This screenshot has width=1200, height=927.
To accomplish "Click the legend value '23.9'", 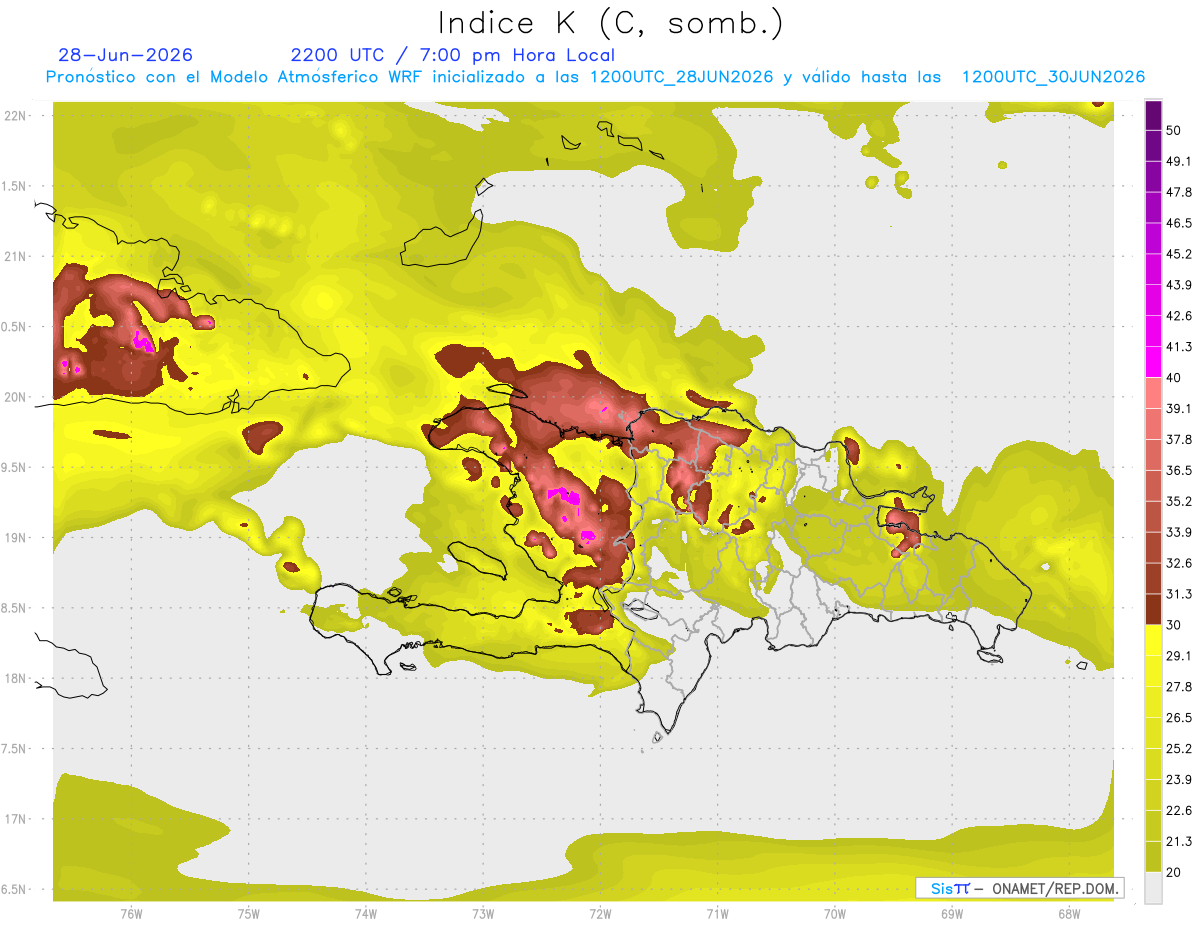I will pos(1179,780).
